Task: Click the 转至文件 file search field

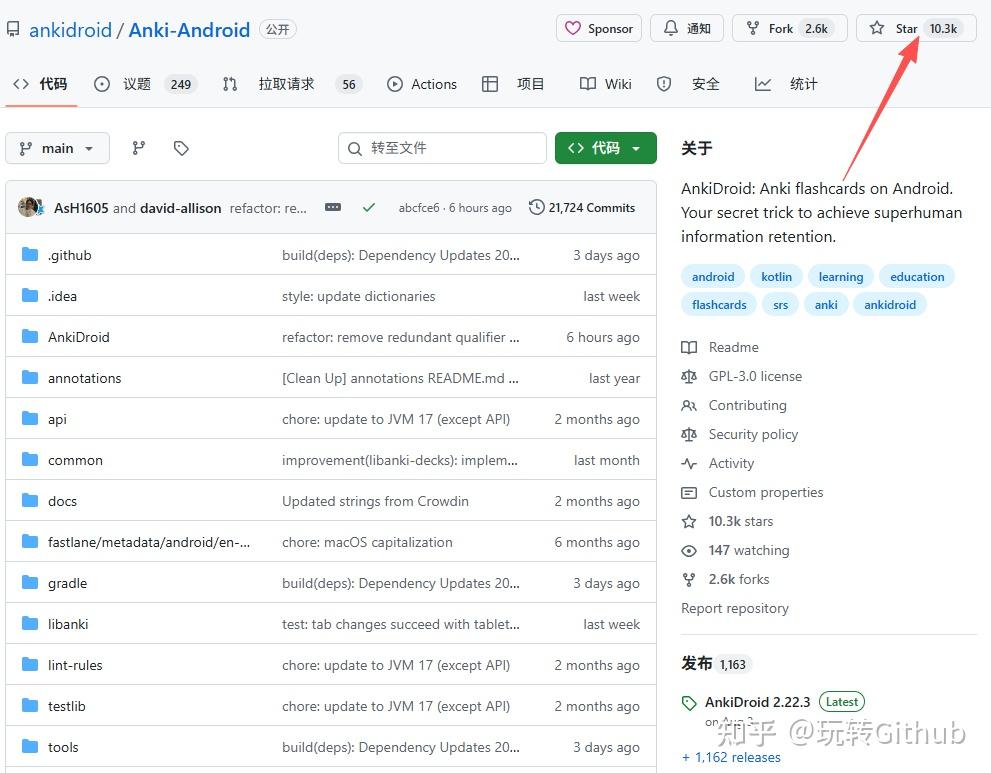Action: coord(442,148)
